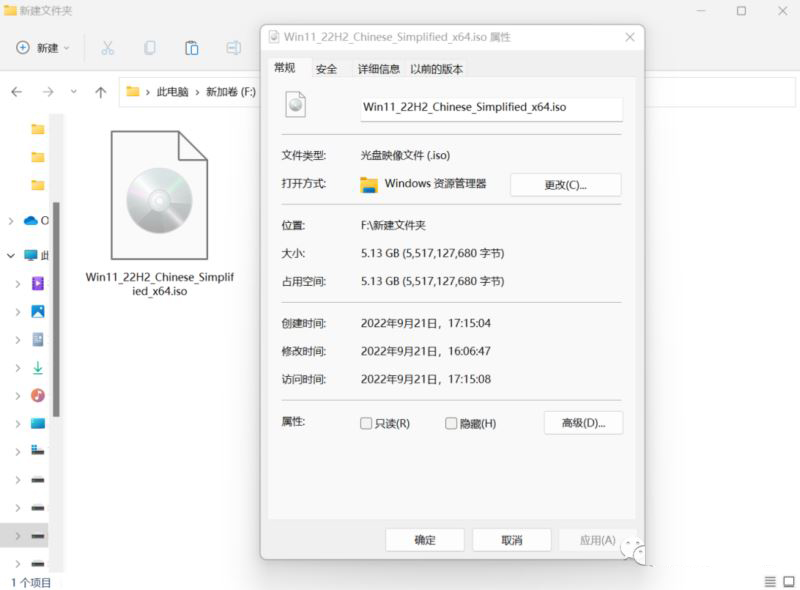800x590 pixels.
Task: Open recent locations dropdown chevron
Action: point(73,92)
